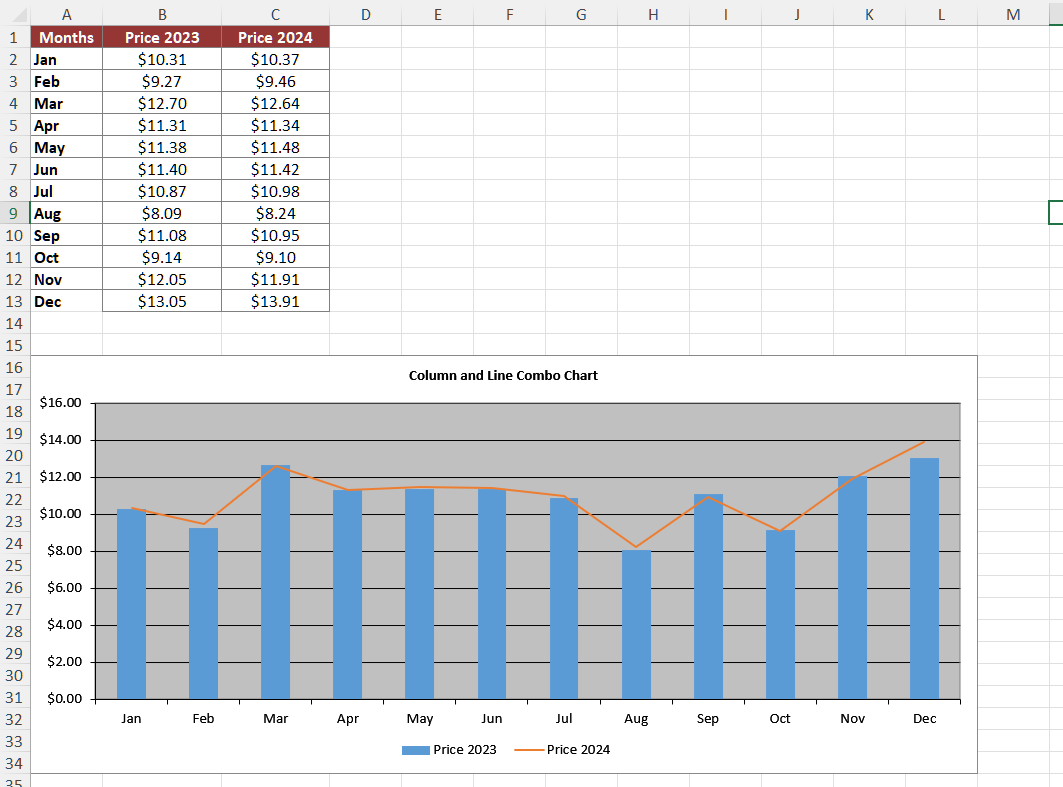Select the cell containing $8.09
1063x787 pixels.
click(x=162, y=213)
